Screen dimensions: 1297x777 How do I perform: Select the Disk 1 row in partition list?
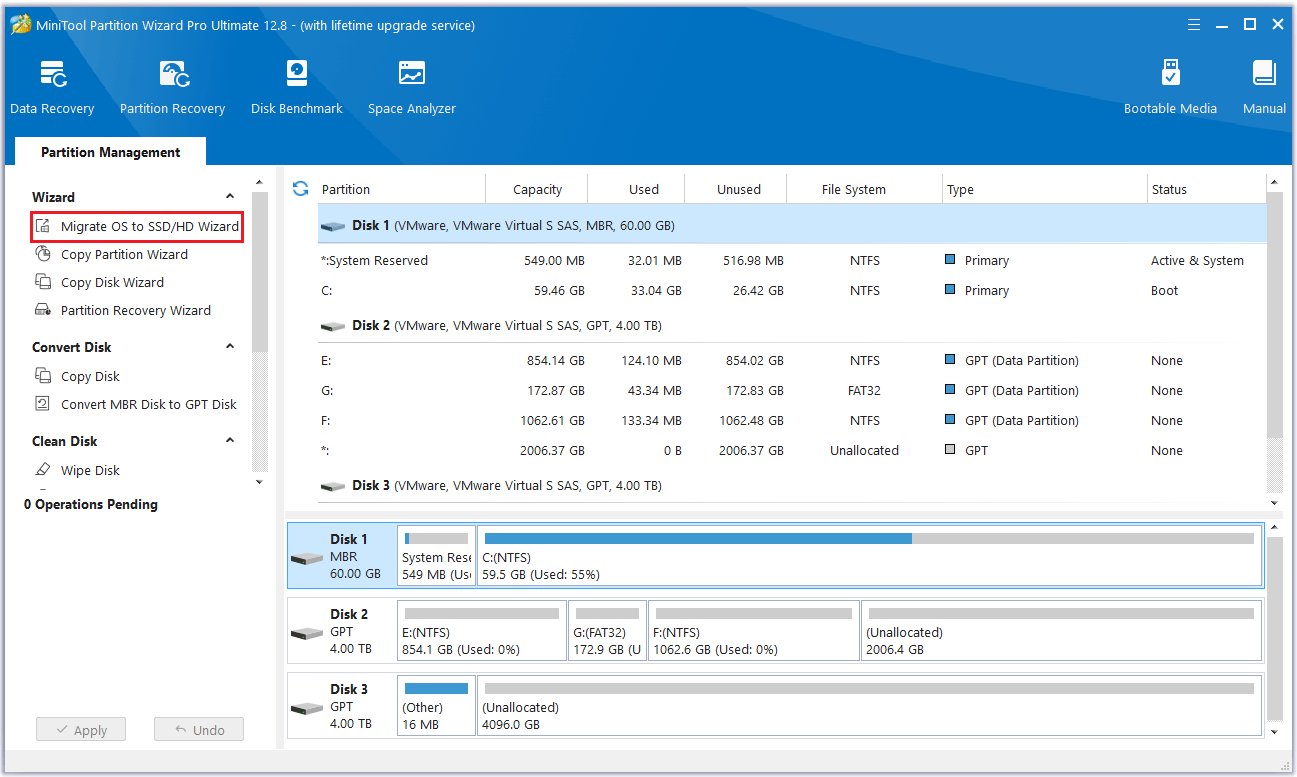coord(792,226)
